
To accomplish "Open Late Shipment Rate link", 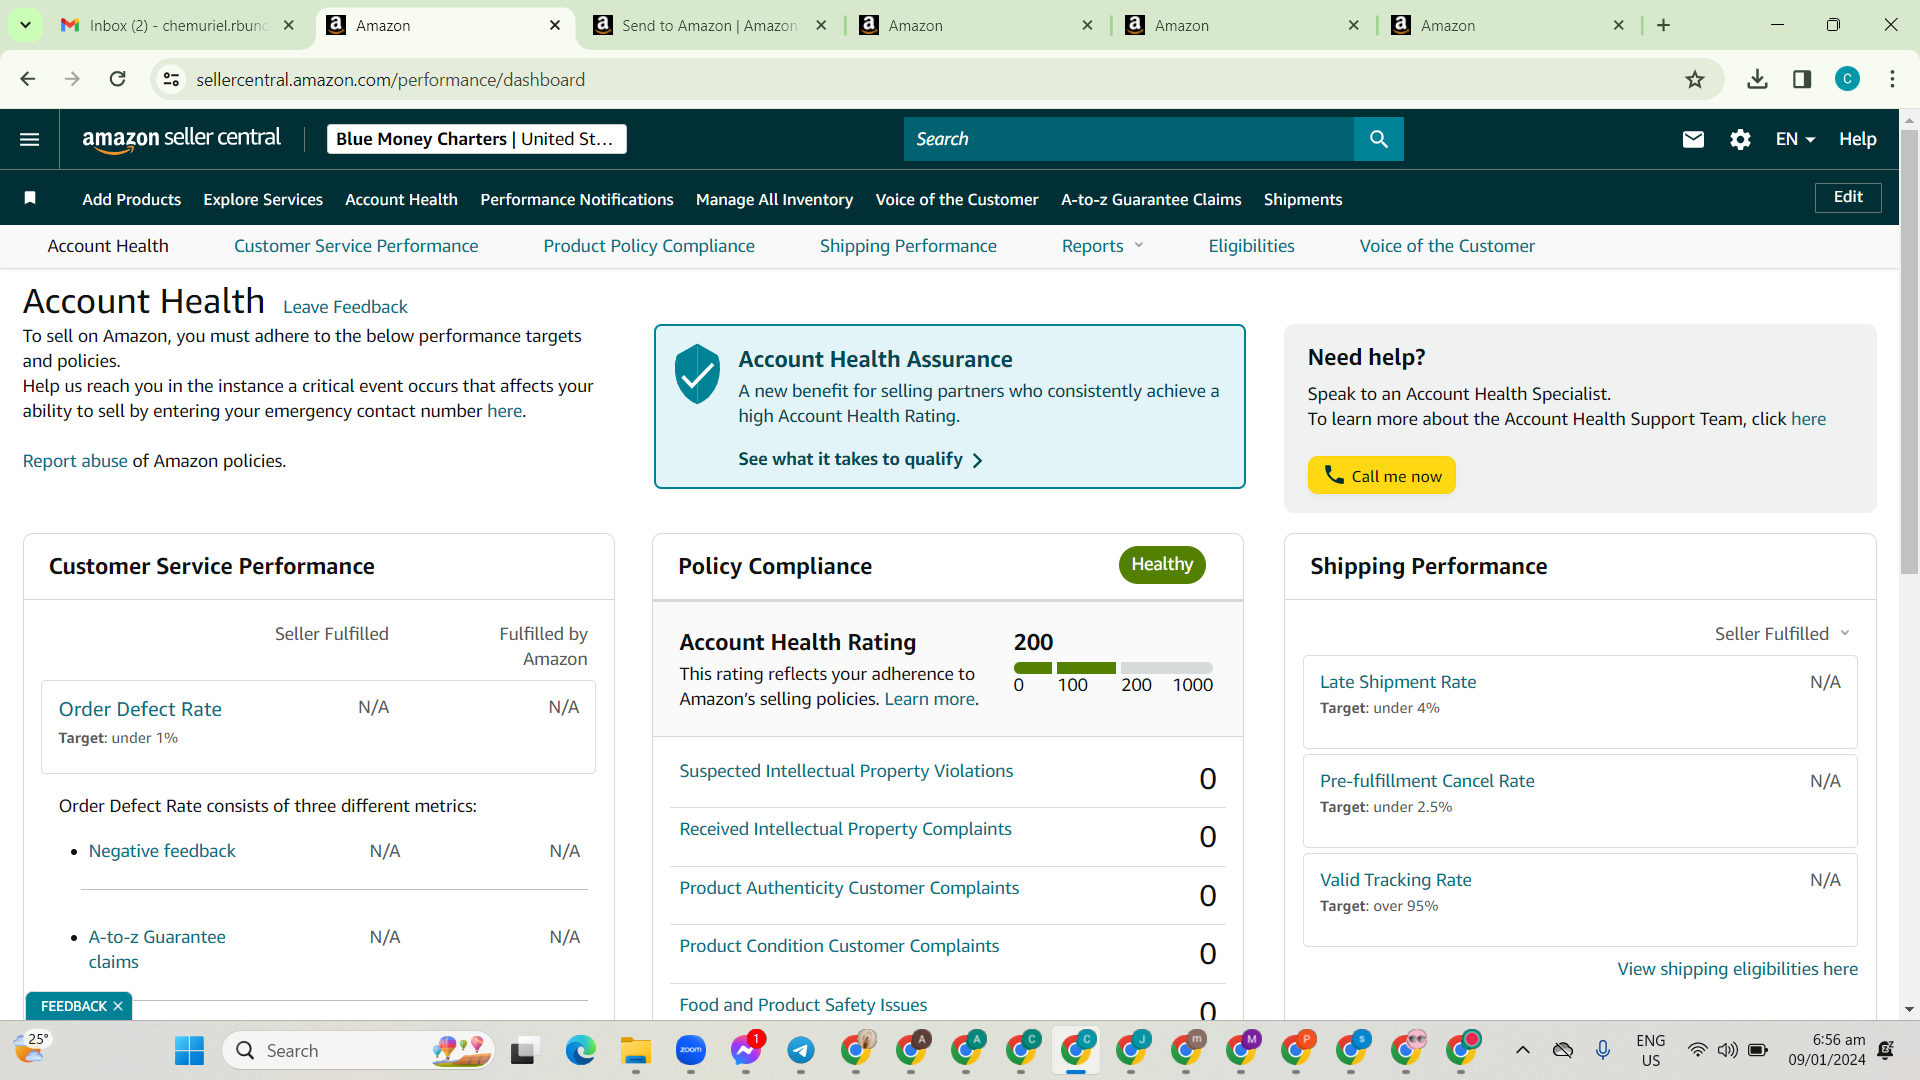I will coord(1398,682).
